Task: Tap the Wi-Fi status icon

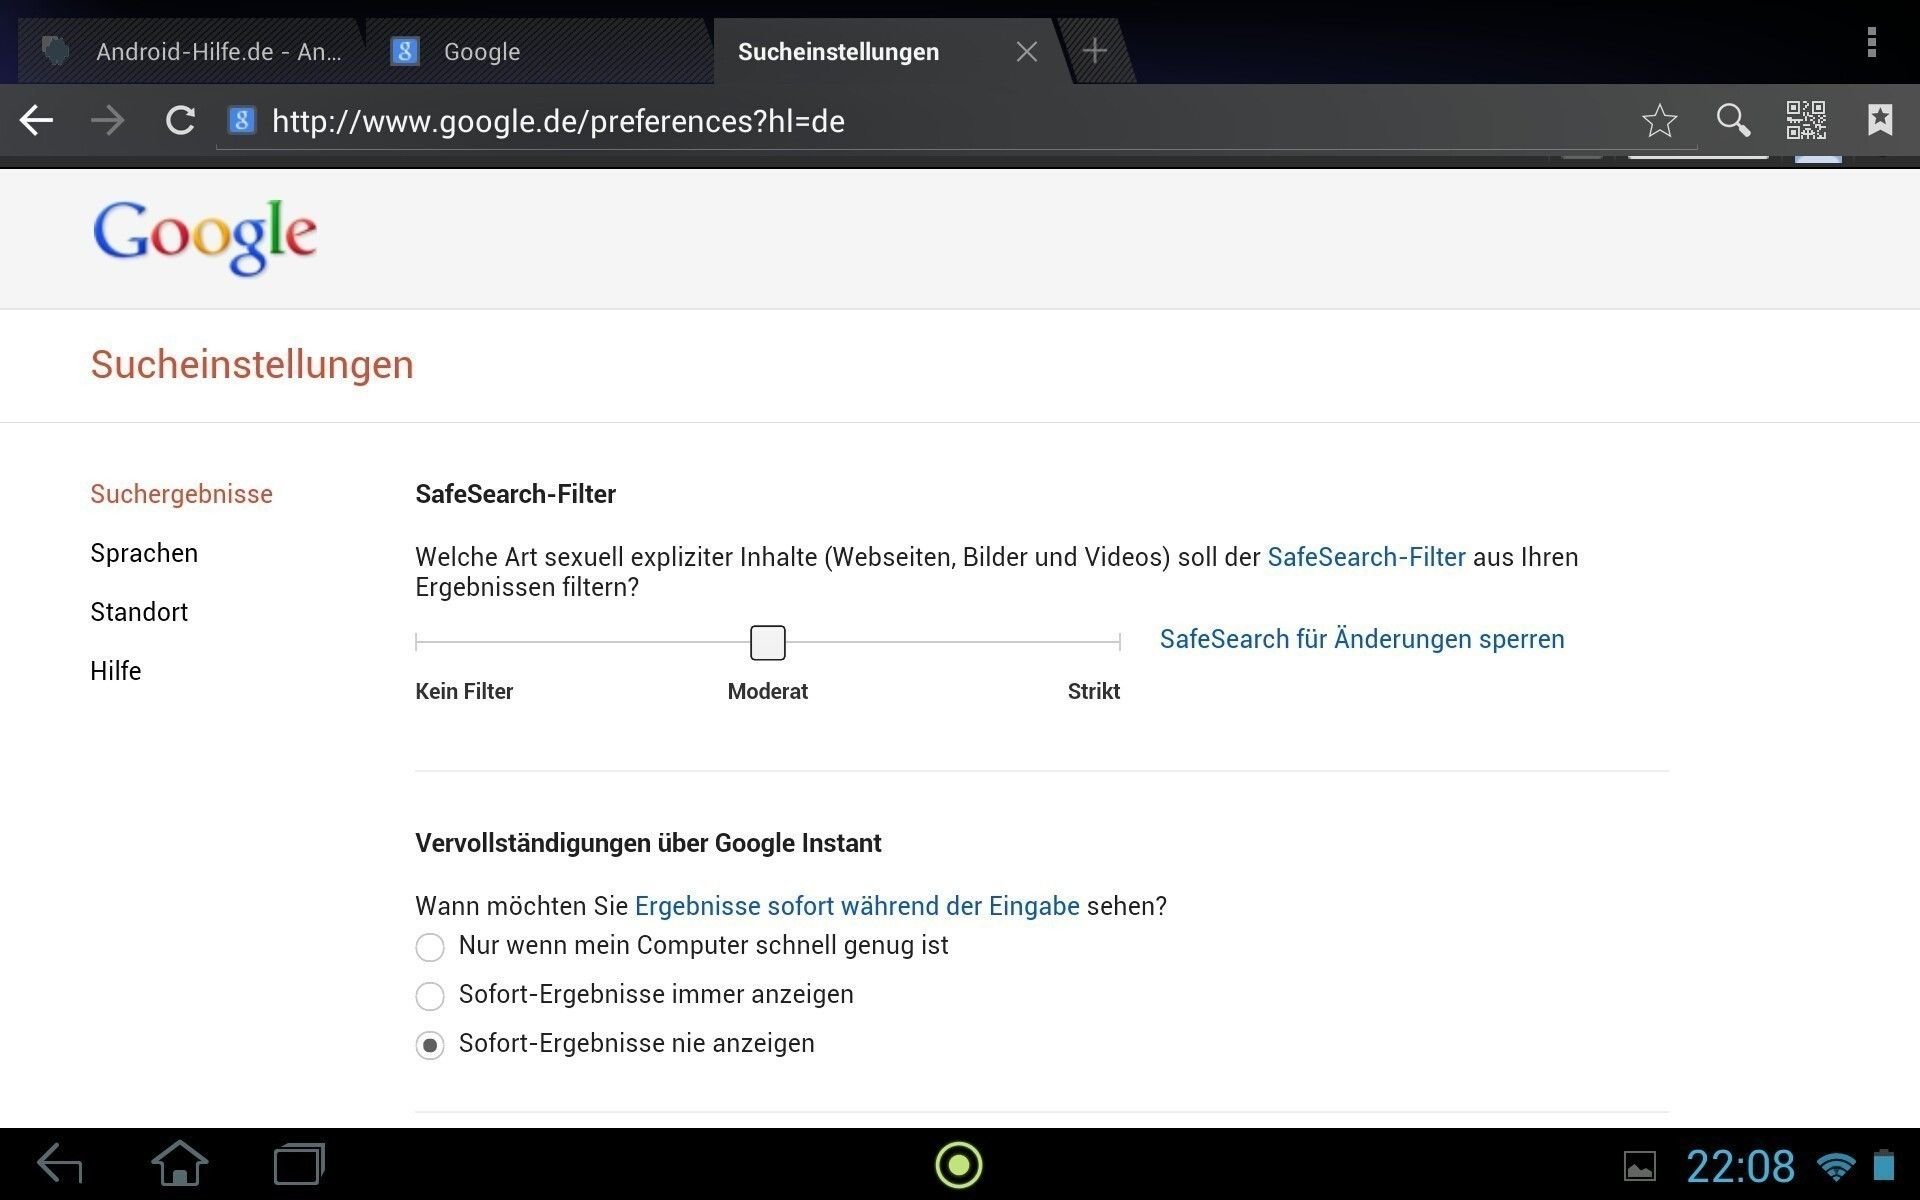Action: (x=1836, y=1166)
